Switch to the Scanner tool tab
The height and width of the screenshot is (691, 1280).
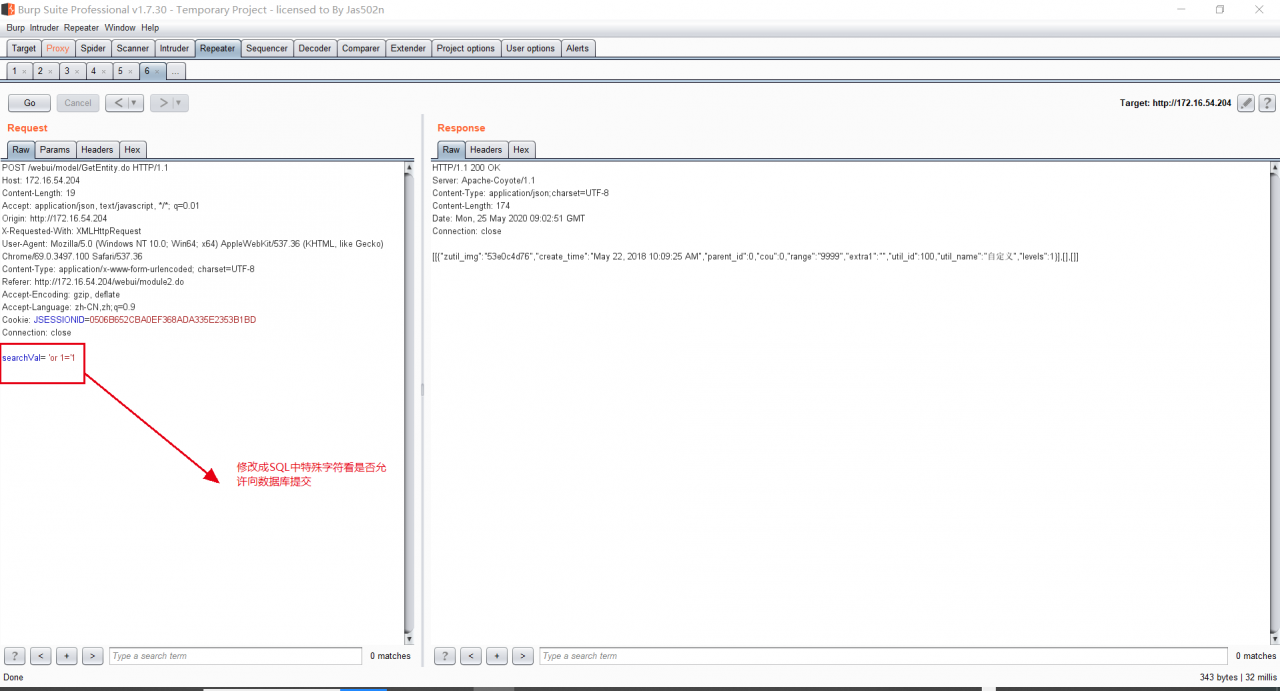coord(133,48)
